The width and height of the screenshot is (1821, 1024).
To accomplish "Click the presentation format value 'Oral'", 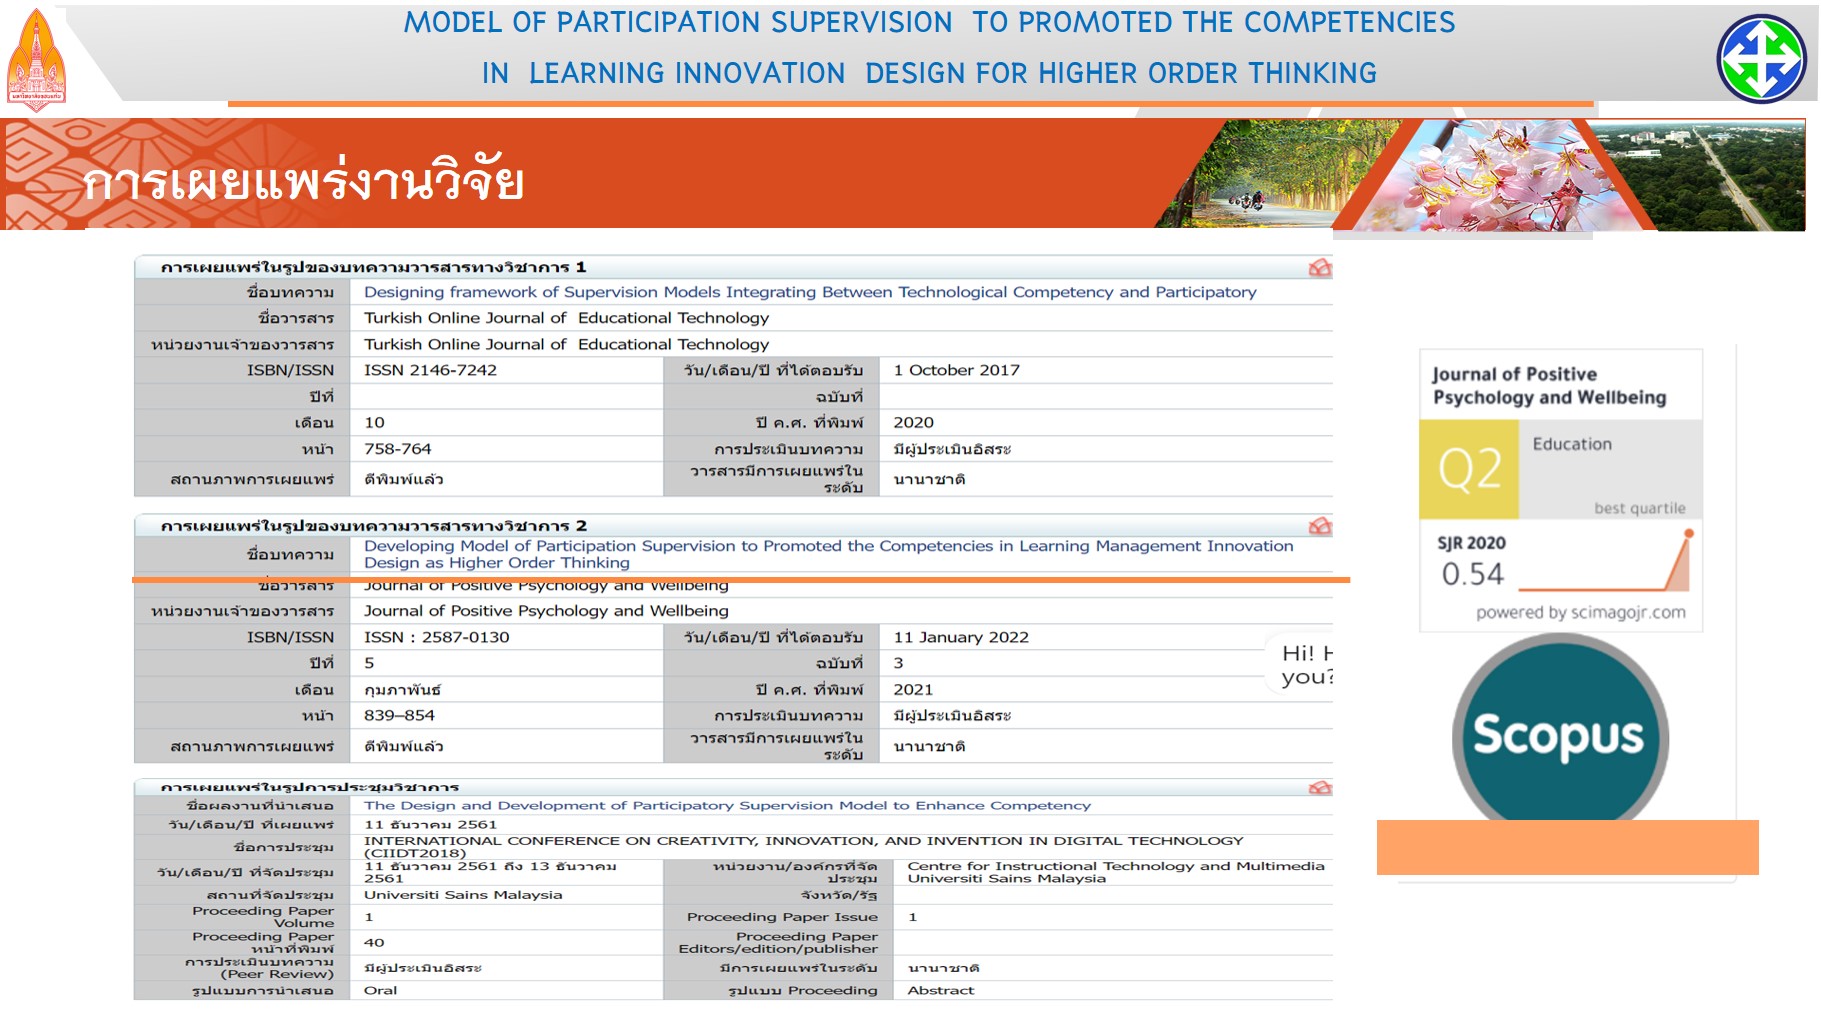I will pos(380,990).
